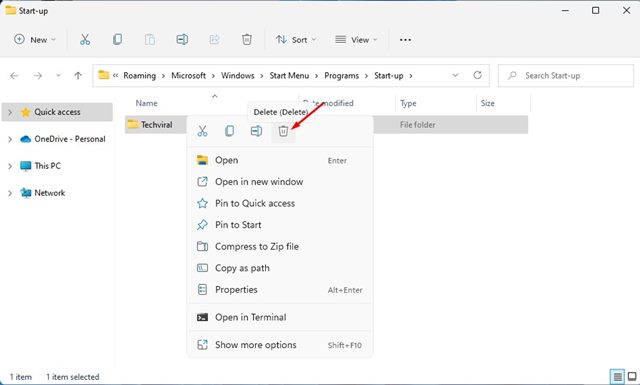Click the Cut icon in the context menu

pyautogui.click(x=202, y=131)
